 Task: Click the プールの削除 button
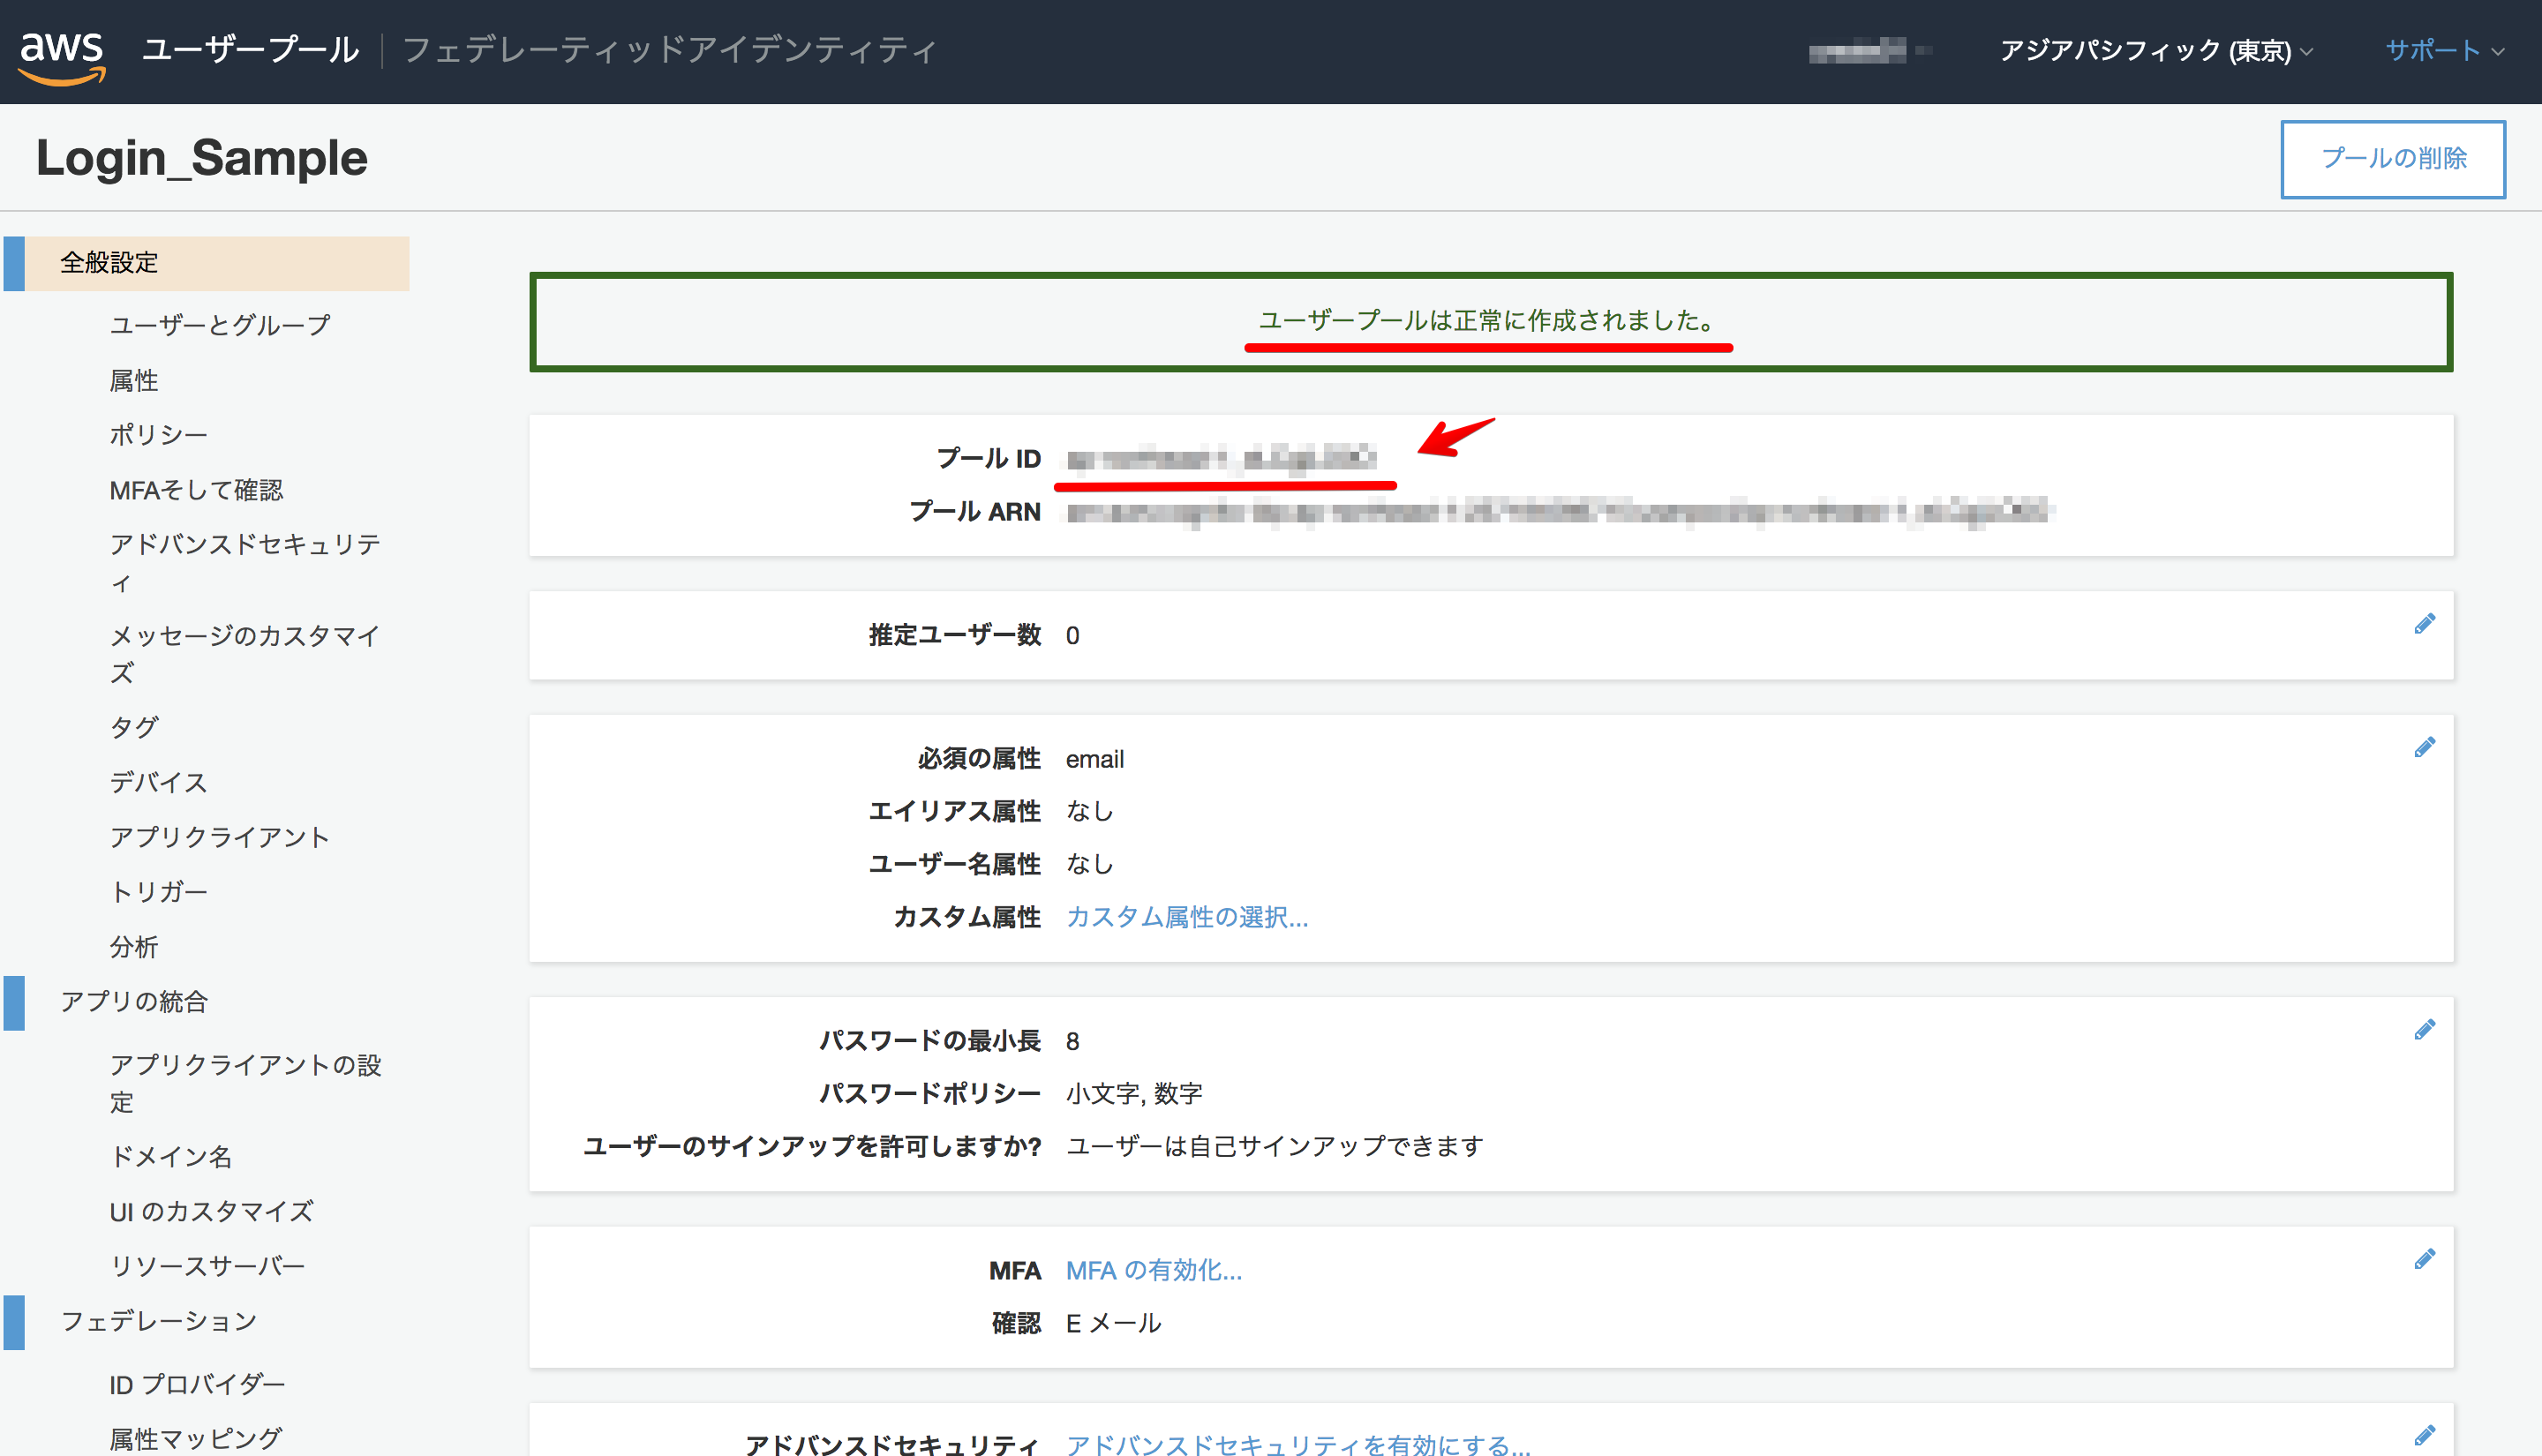[x=2392, y=159]
